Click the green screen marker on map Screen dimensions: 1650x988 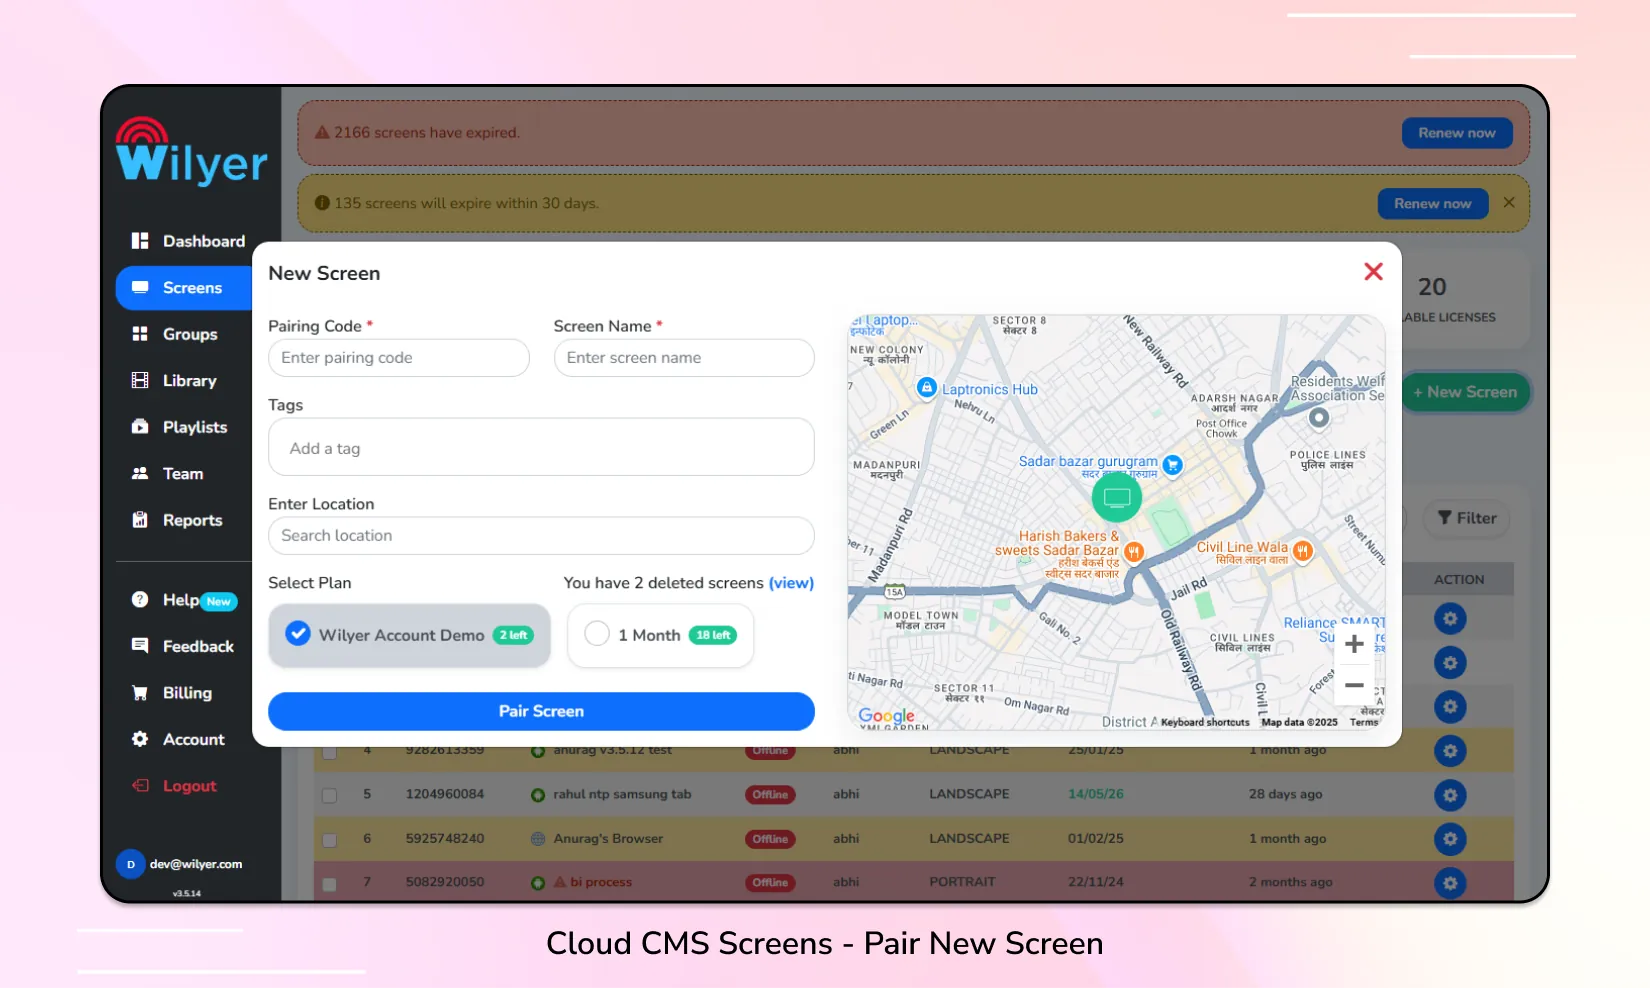(1117, 497)
